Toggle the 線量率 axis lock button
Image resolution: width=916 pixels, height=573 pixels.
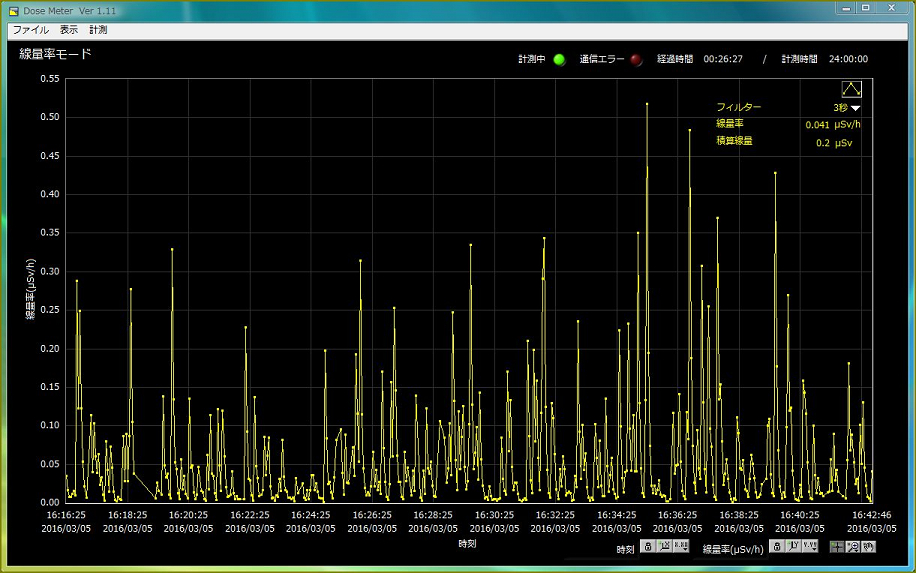[776, 546]
